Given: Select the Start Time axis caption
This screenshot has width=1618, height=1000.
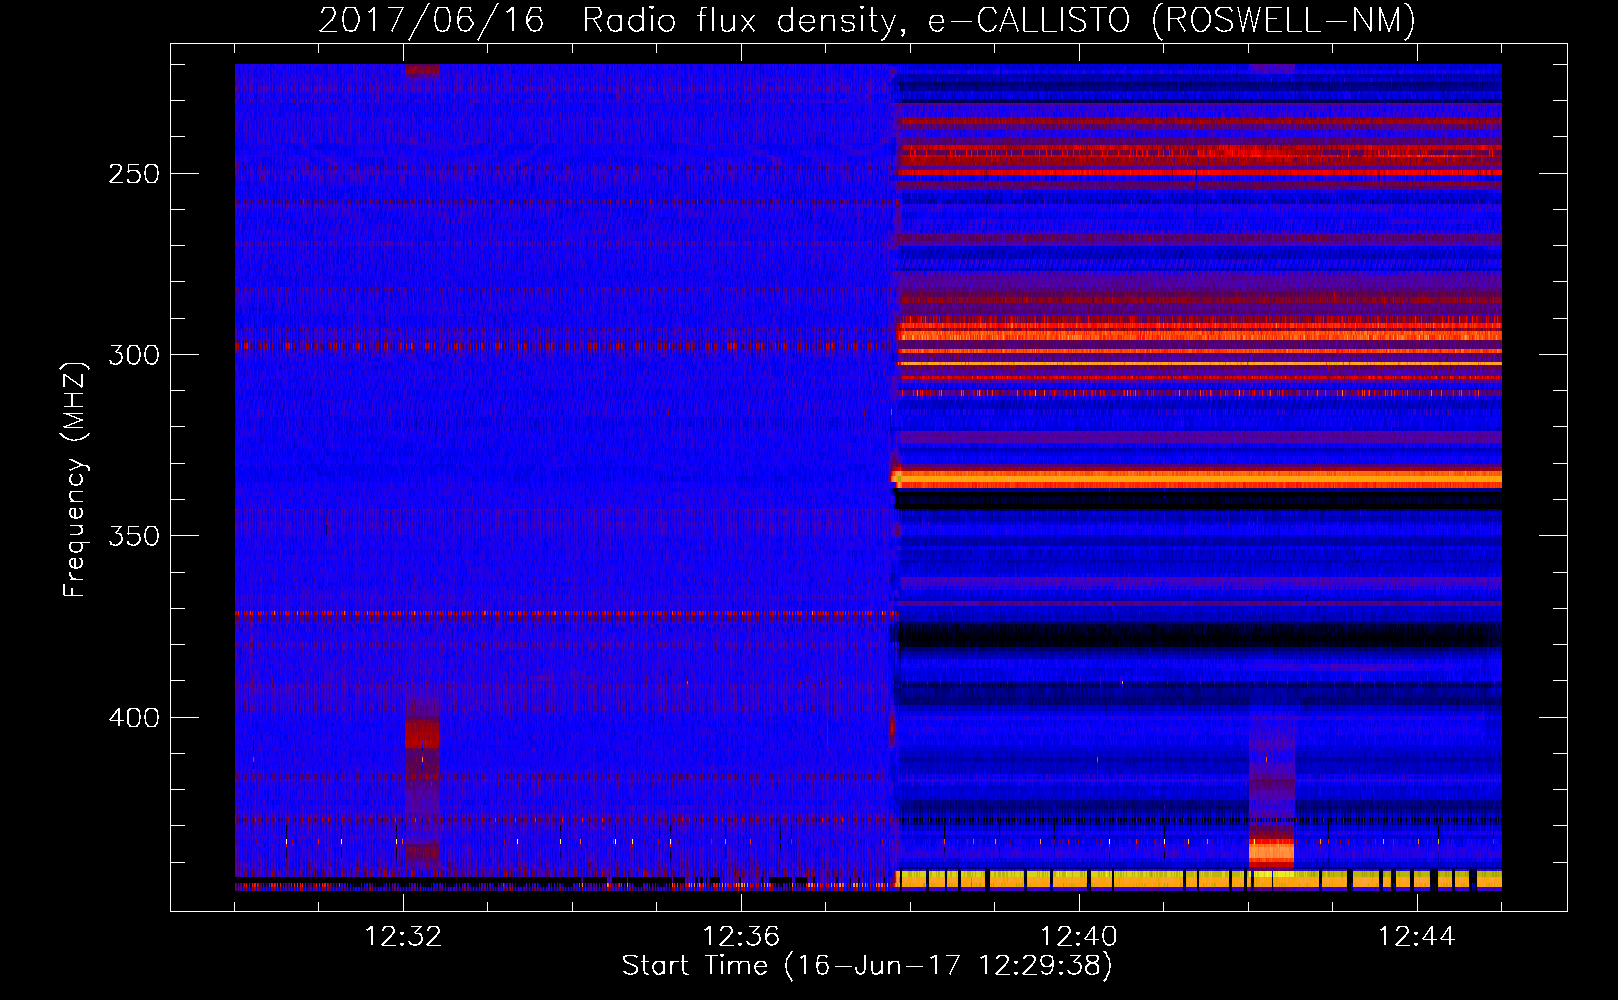Looking at the screenshot, I should coord(867,966).
